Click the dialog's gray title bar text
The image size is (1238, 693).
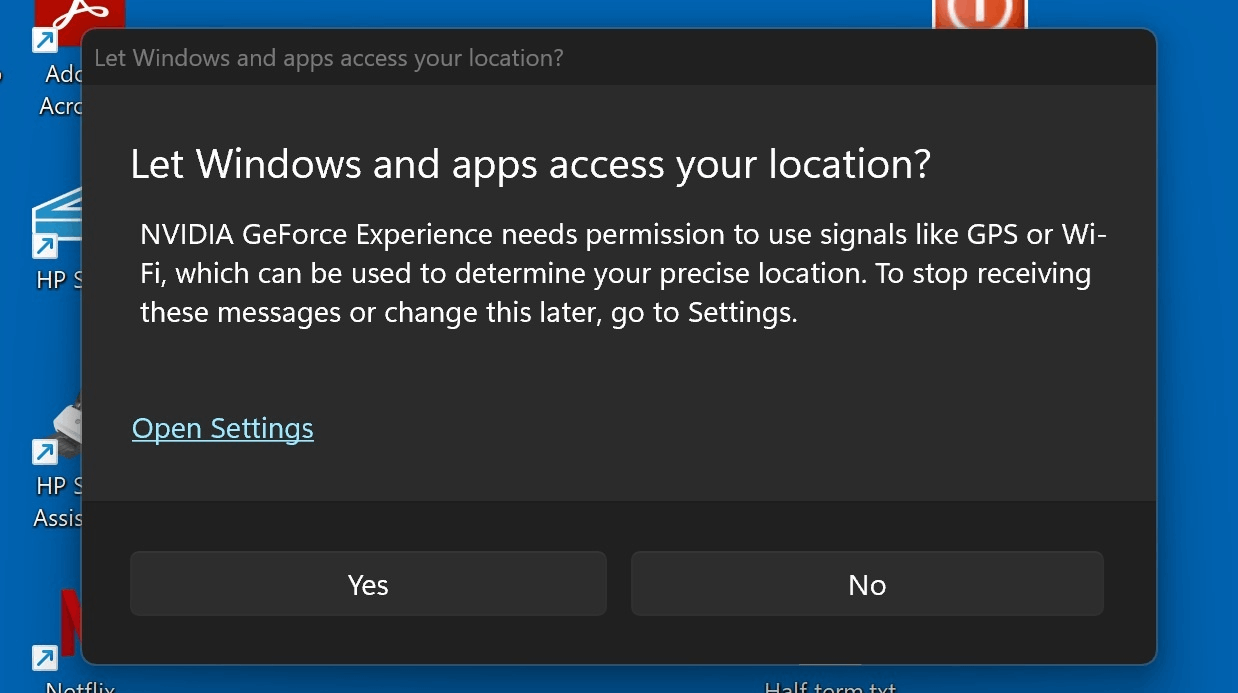tap(329, 58)
